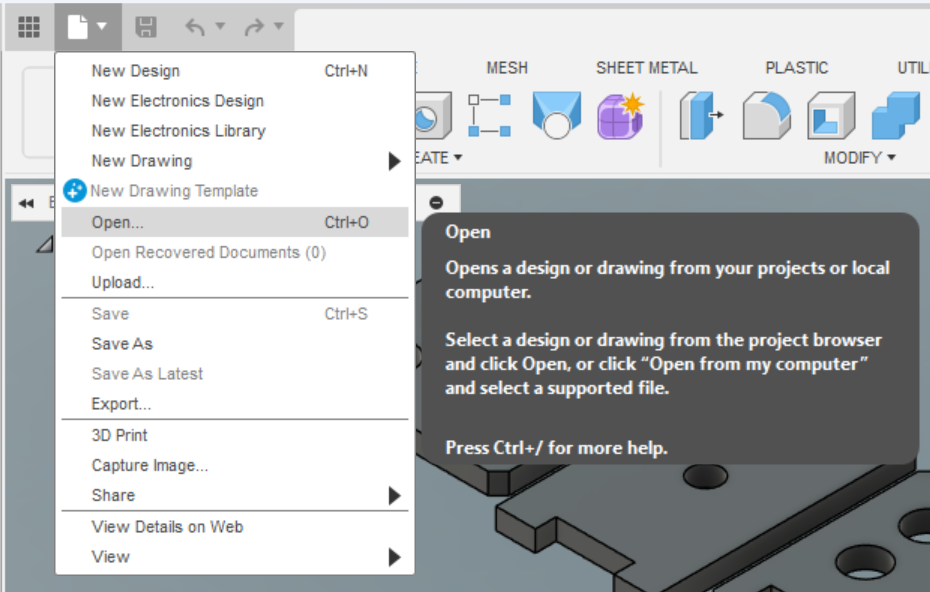930x592 pixels.
Task: Expand the View submenu
Action: pyautogui.click(x=394, y=557)
